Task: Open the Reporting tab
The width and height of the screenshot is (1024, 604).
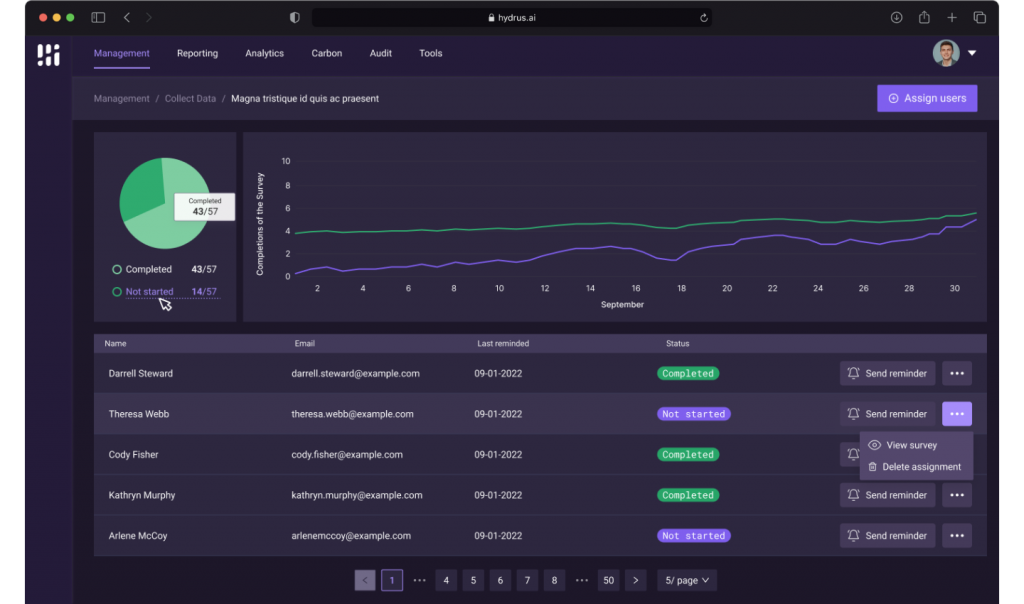Action: tap(197, 54)
